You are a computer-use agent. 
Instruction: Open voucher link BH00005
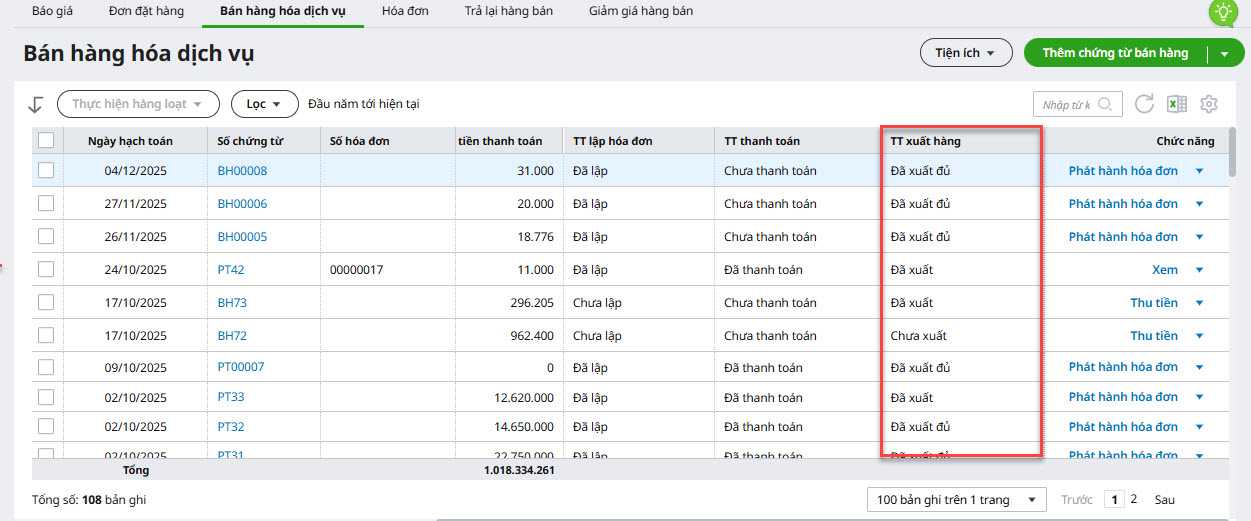242,237
